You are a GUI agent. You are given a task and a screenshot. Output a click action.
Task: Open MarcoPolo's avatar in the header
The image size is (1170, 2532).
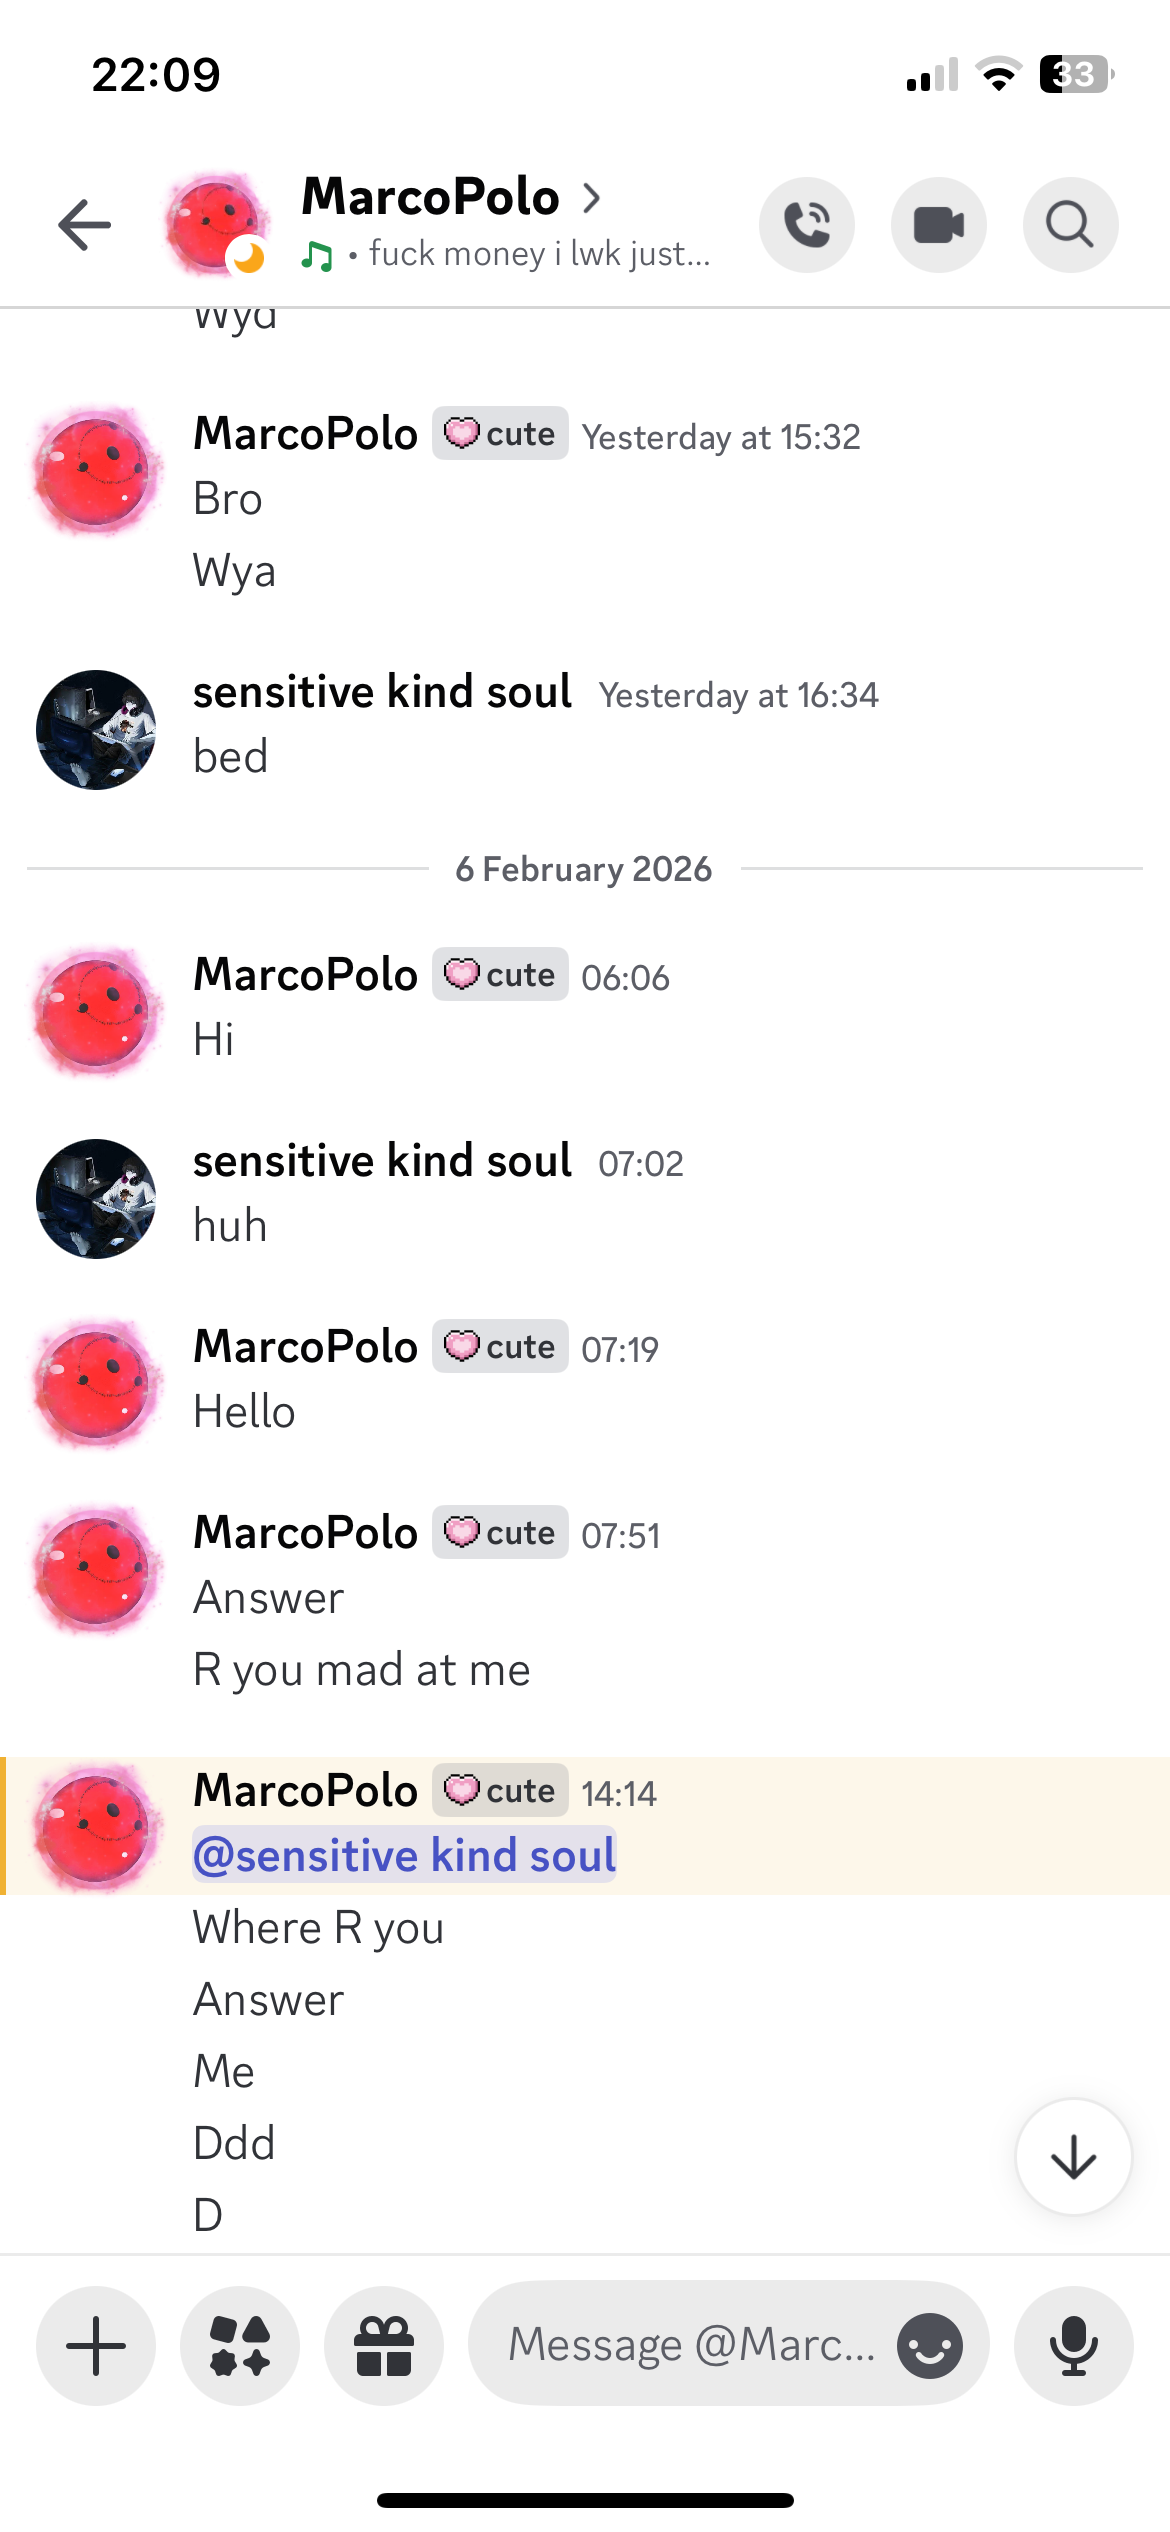[216, 224]
